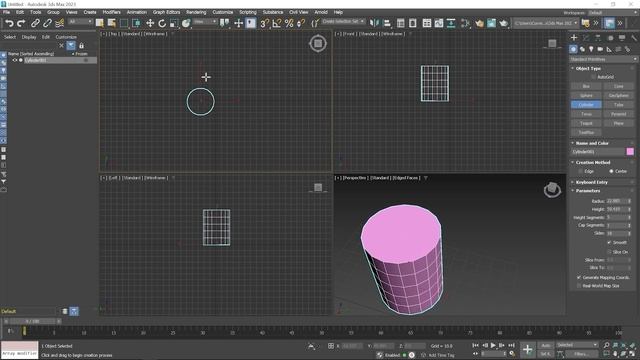
Task: Click the Undo arrow icon
Action: (9, 23)
